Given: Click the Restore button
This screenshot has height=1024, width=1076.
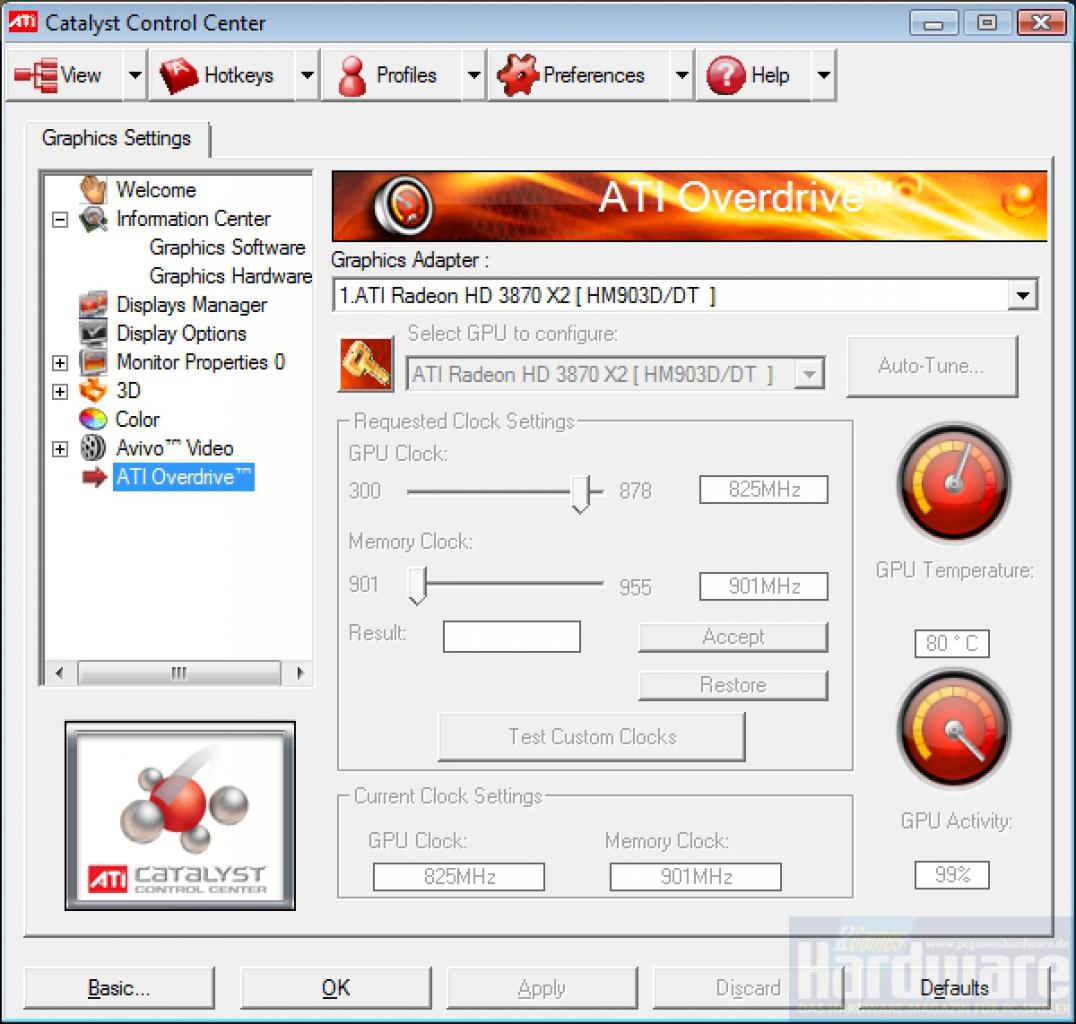Looking at the screenshot, I should point(733,685).
